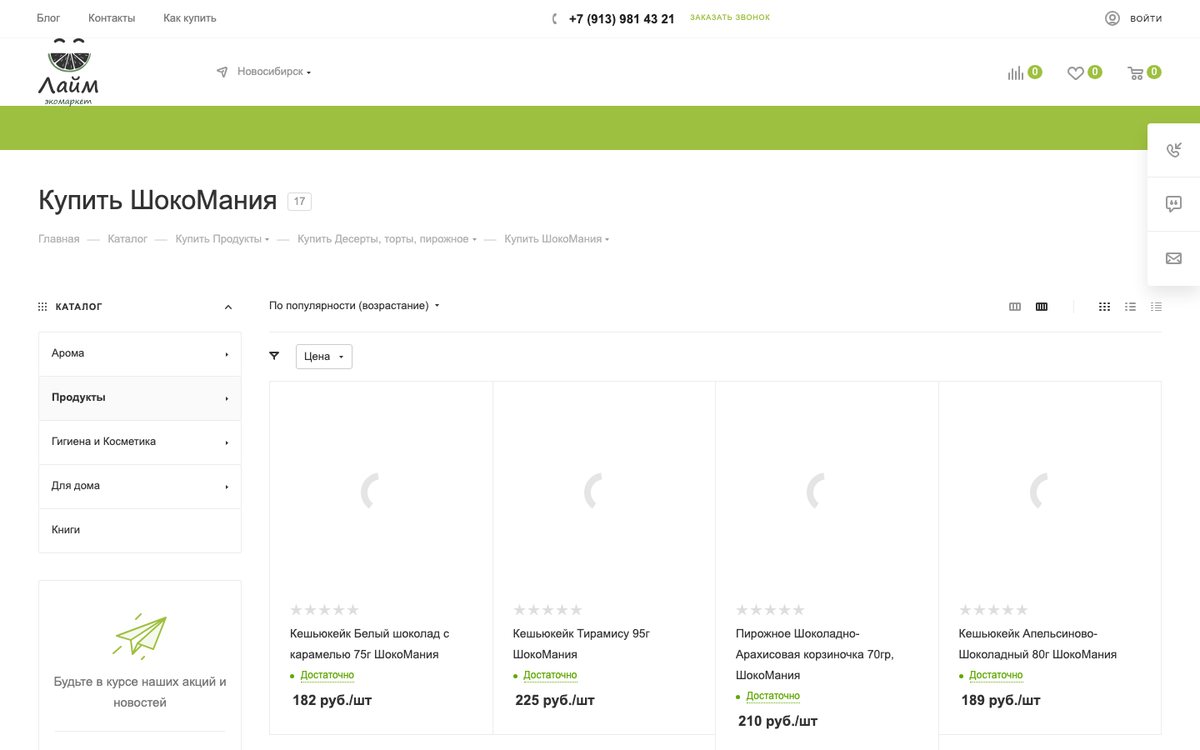Switch to four-column grid layout icon
This screenshot has width=1200, height=750.
pyautogui.click(x=1042, y=307)
